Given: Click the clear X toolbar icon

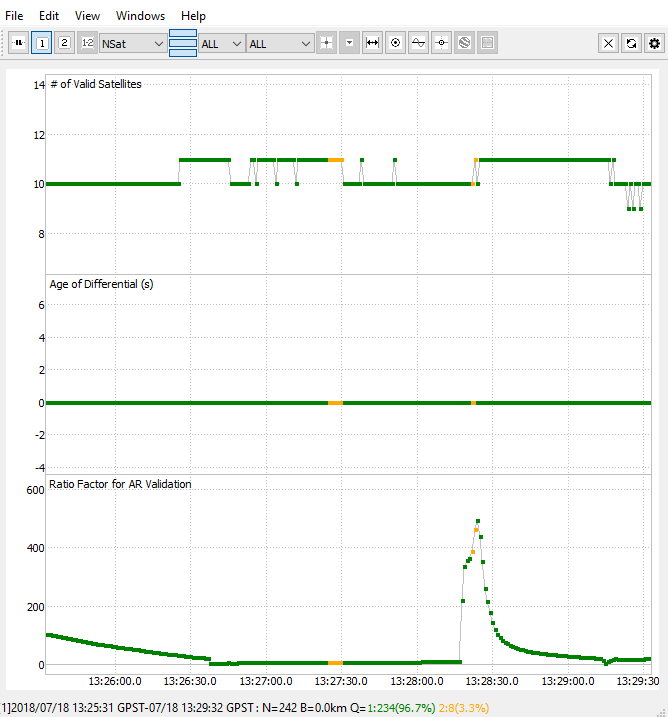Looking at the screenshot, I should tap(609, 43).
